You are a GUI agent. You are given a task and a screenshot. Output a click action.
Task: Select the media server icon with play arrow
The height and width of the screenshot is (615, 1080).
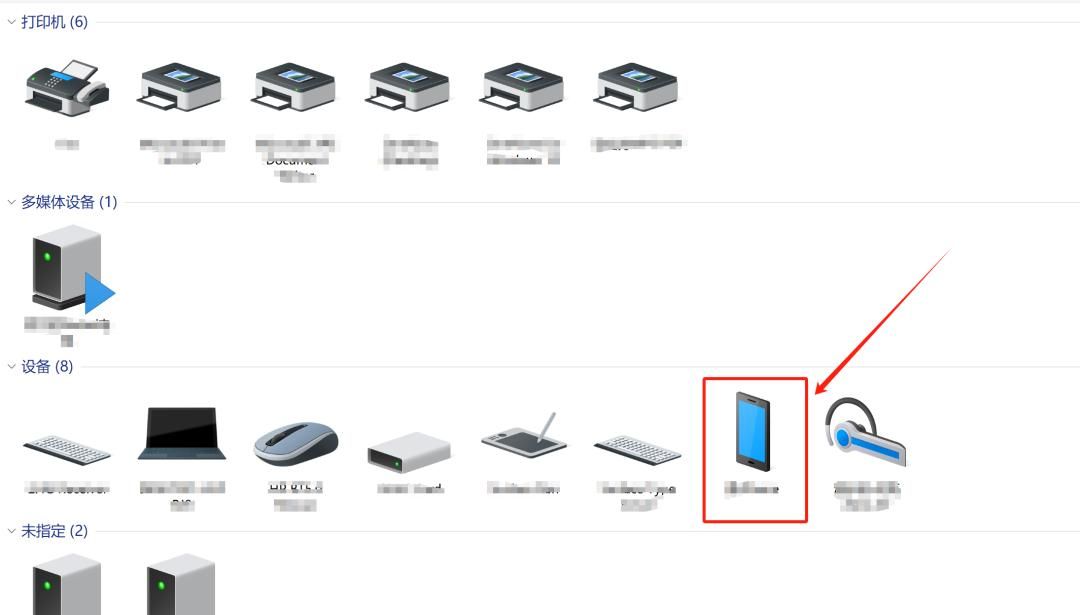pyautogui.click(x=72, y=271)
